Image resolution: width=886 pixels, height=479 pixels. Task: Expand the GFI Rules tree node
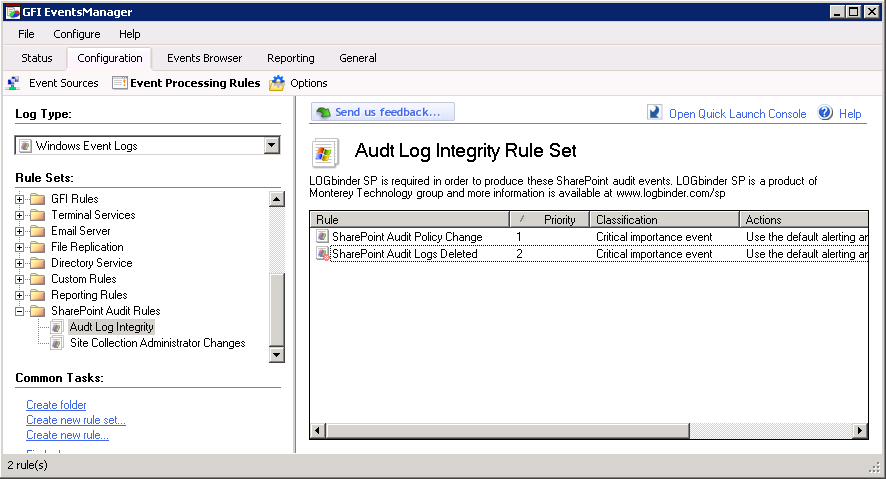click(19, 199)
